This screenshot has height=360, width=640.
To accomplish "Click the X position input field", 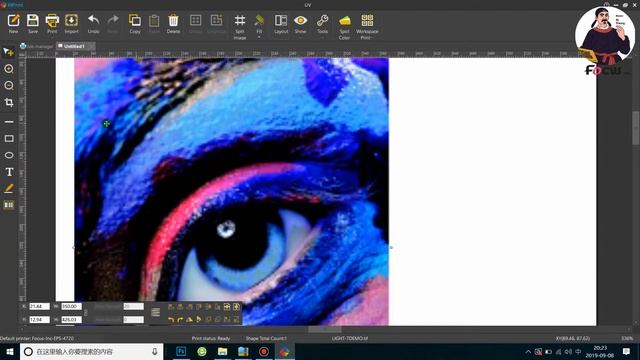I will pyautogui.click(x=39, y=306).
